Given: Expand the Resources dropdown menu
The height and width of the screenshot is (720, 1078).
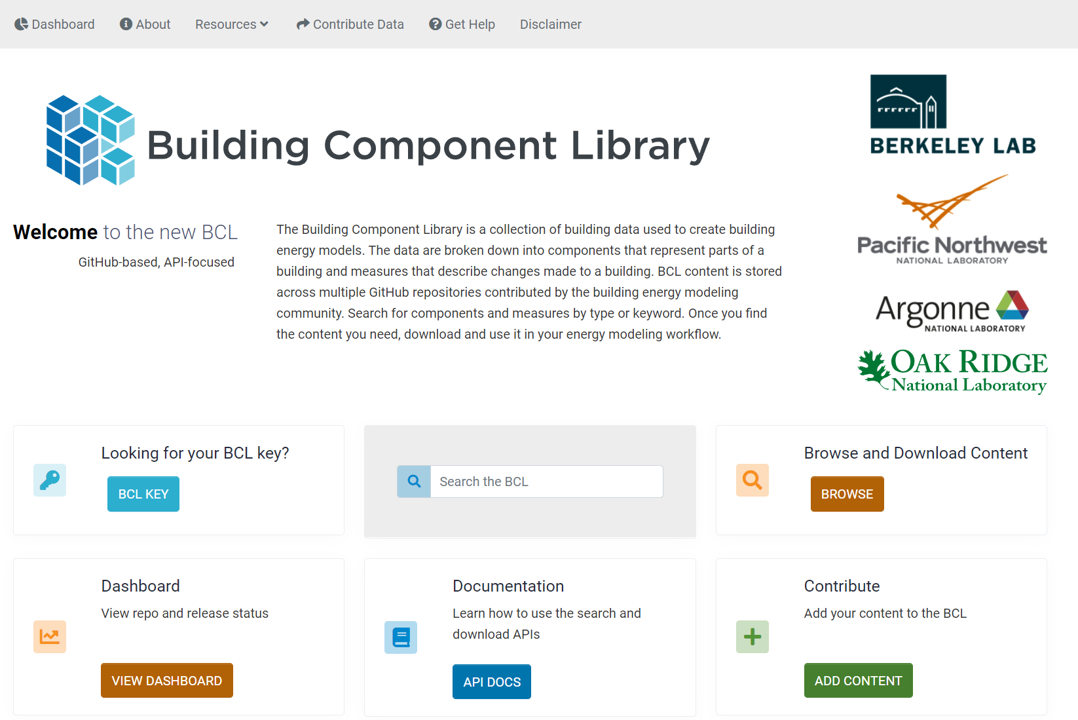Looking at the screenshot, I should (231, 24).
